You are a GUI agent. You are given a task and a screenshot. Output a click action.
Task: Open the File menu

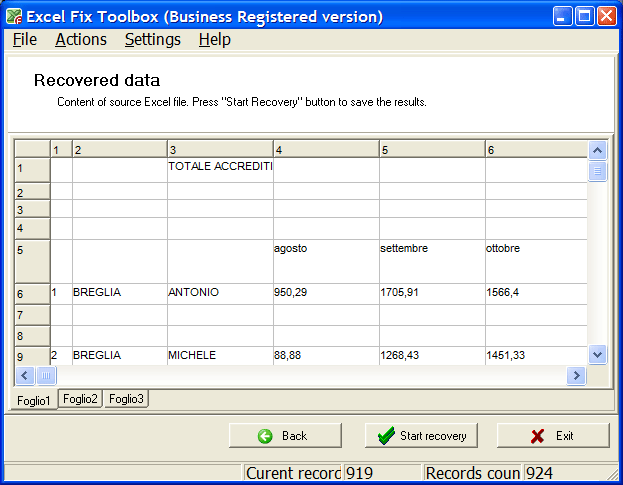(25, 40)
